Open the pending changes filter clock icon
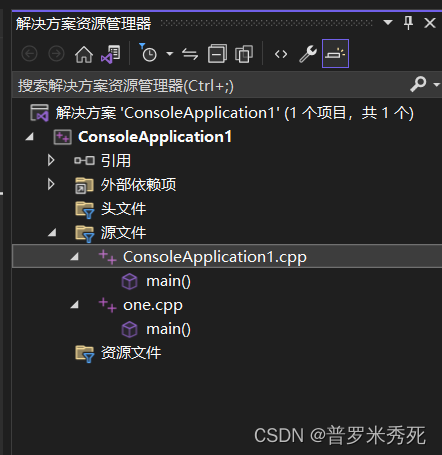The height and width of the screenshot is (455, 442). coord(148,53)
